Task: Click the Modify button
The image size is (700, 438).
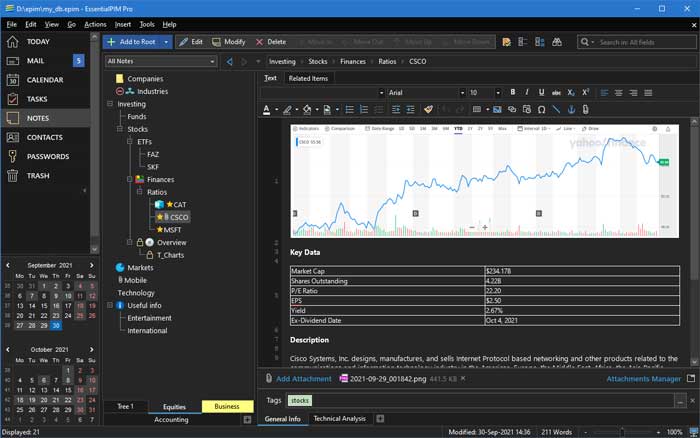Action: pyautogui.click(x=229, y=42)
